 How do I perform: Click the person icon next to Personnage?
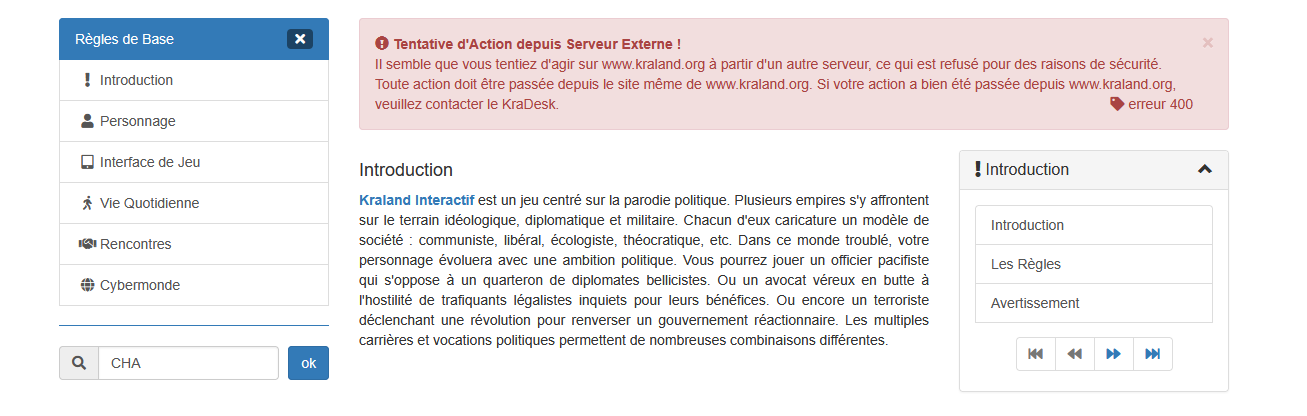click(x=87, y=121)
